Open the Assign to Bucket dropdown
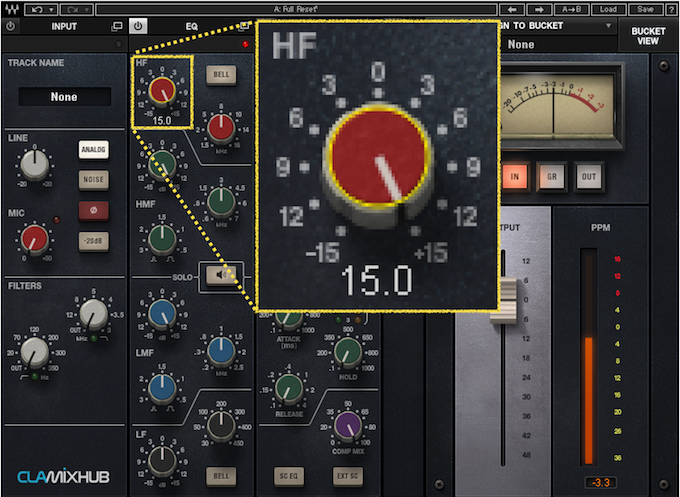 pos(608,26)
